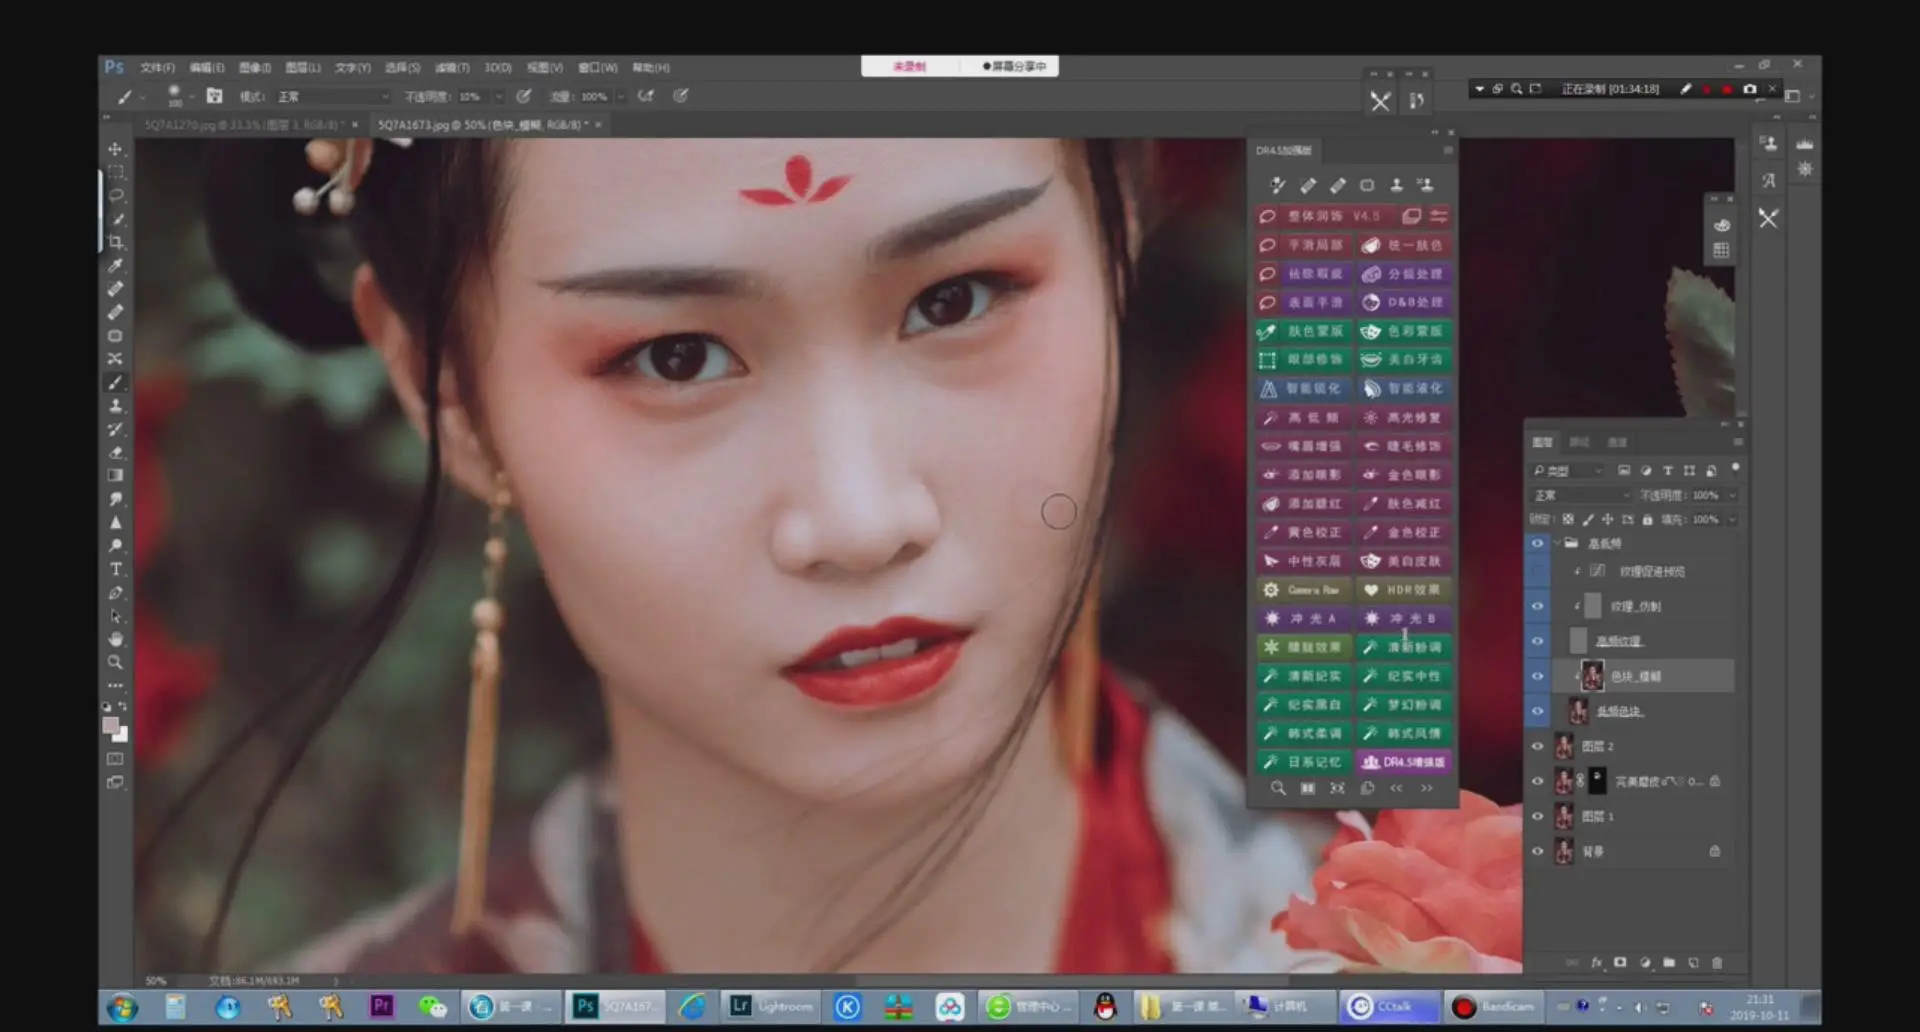1920x1032 pixels.
Task: Toggle visibility of 背景 layer
Action: click(x=1537, y=851)
